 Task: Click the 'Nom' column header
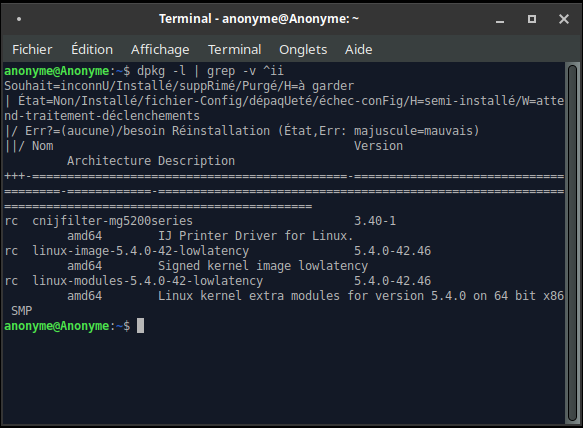coord(43,146)
